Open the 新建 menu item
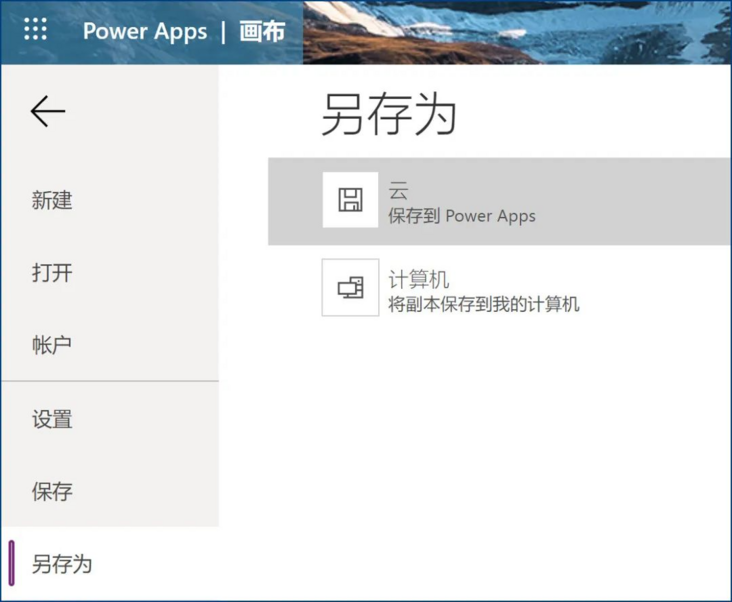This screenshot has width=732, height=602. 52,201
